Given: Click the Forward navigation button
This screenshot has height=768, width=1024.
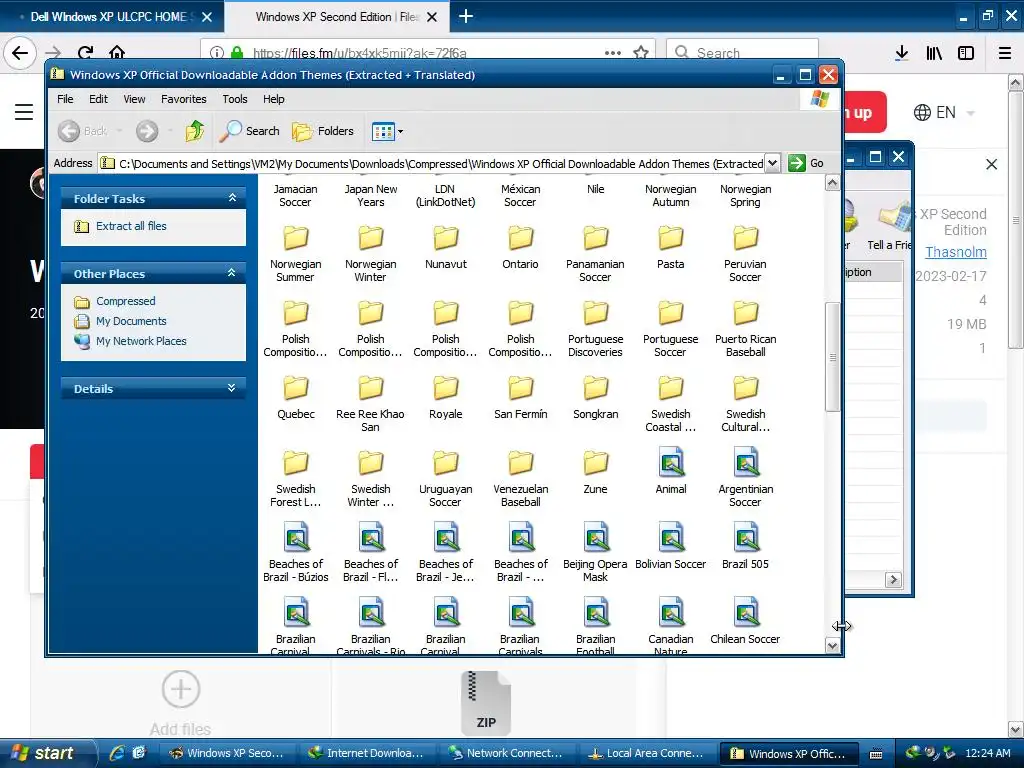Looking at the screenshot, I should 147,131.
